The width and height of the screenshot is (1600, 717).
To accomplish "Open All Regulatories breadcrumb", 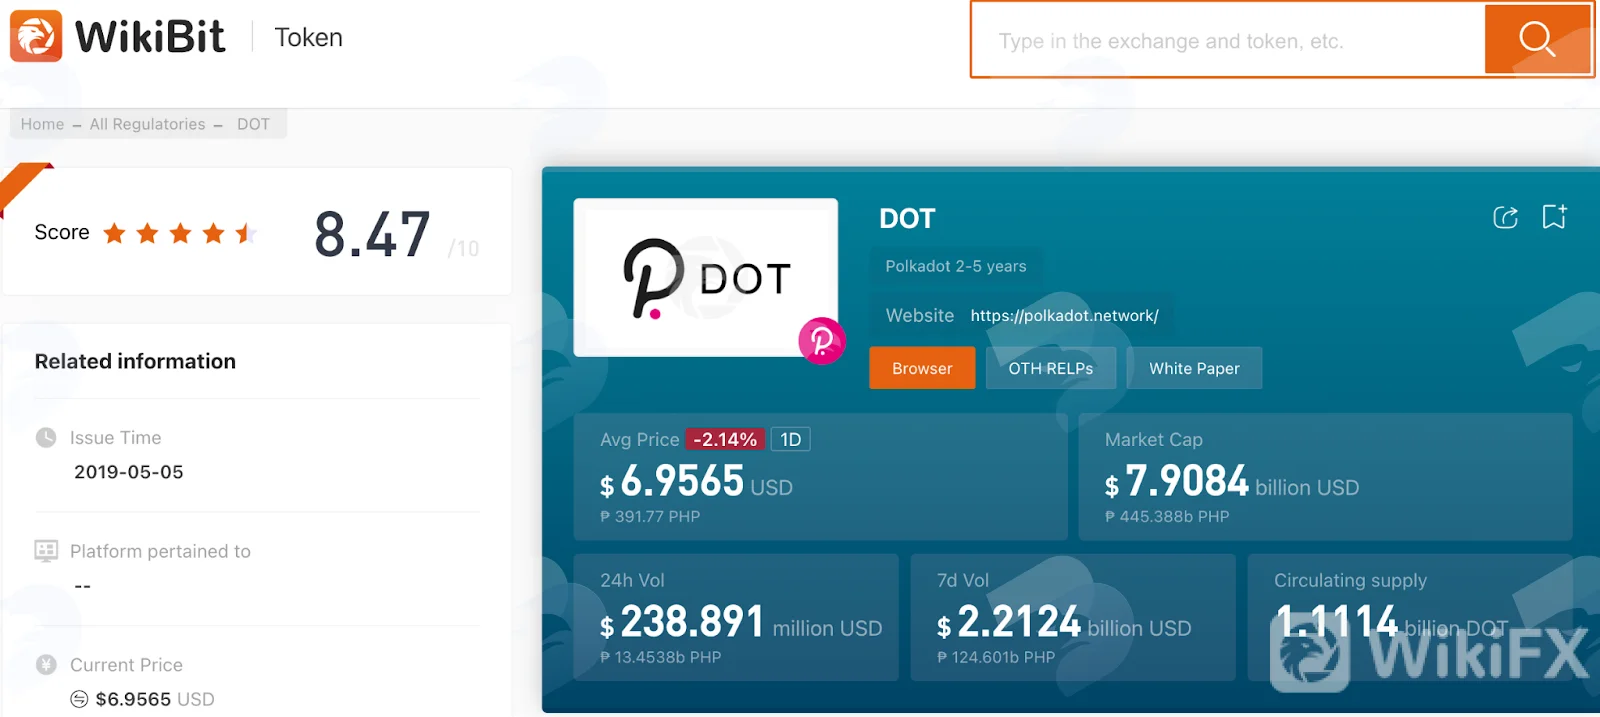I will point(147,124).
